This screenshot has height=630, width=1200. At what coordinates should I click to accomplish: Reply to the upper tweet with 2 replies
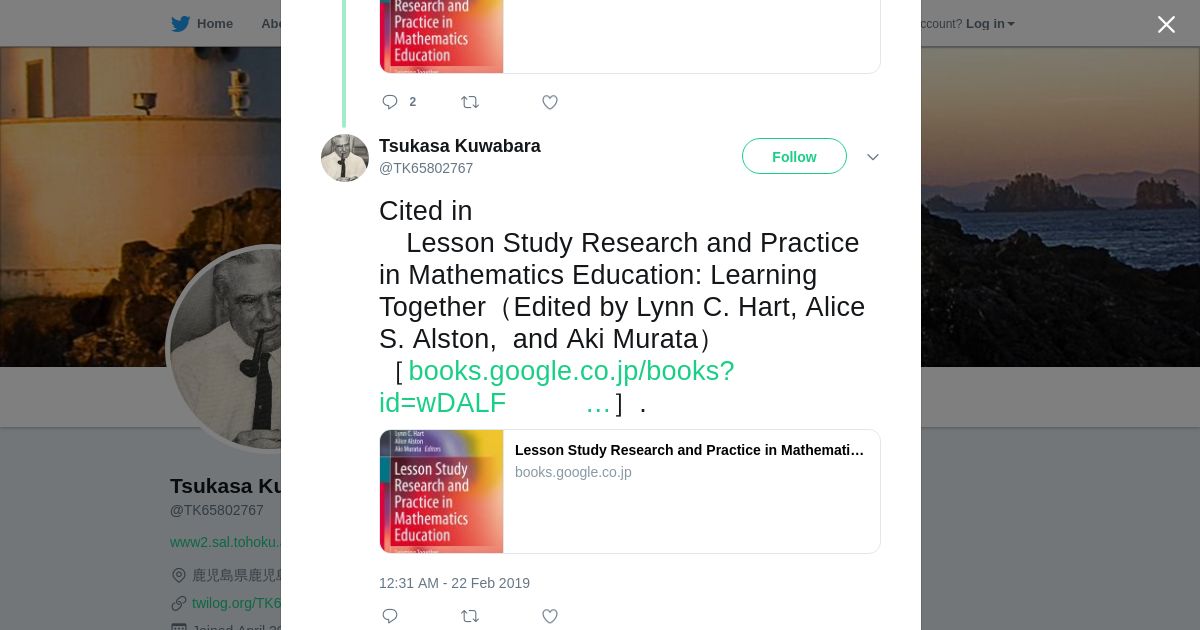pos(390,102)
